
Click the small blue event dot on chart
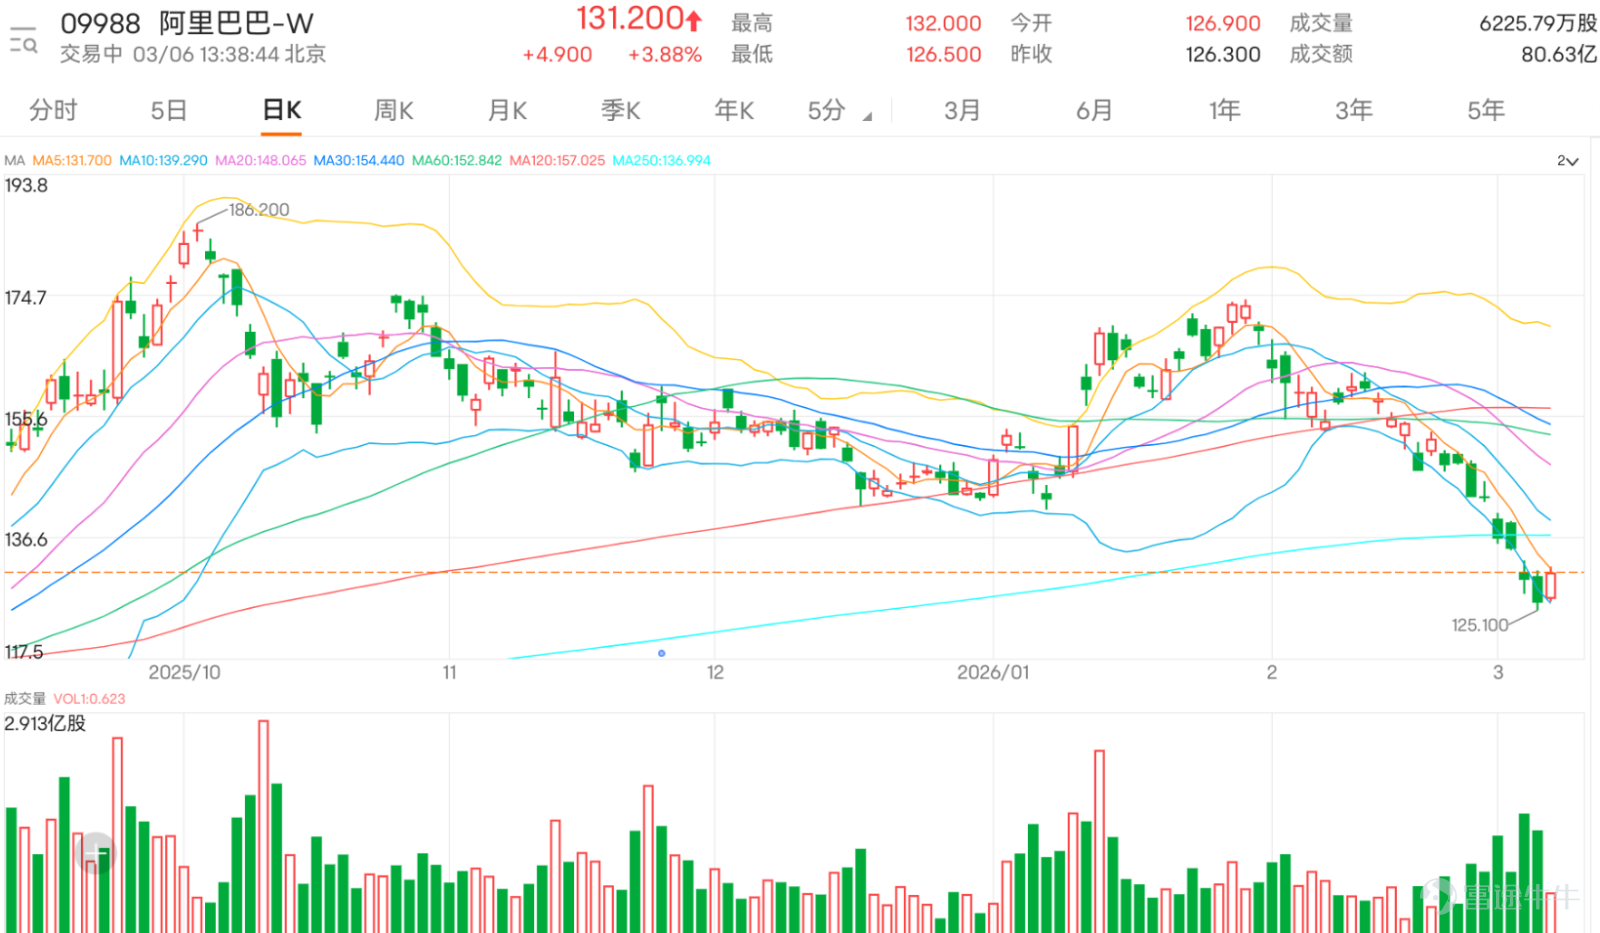tap(661, 653)
